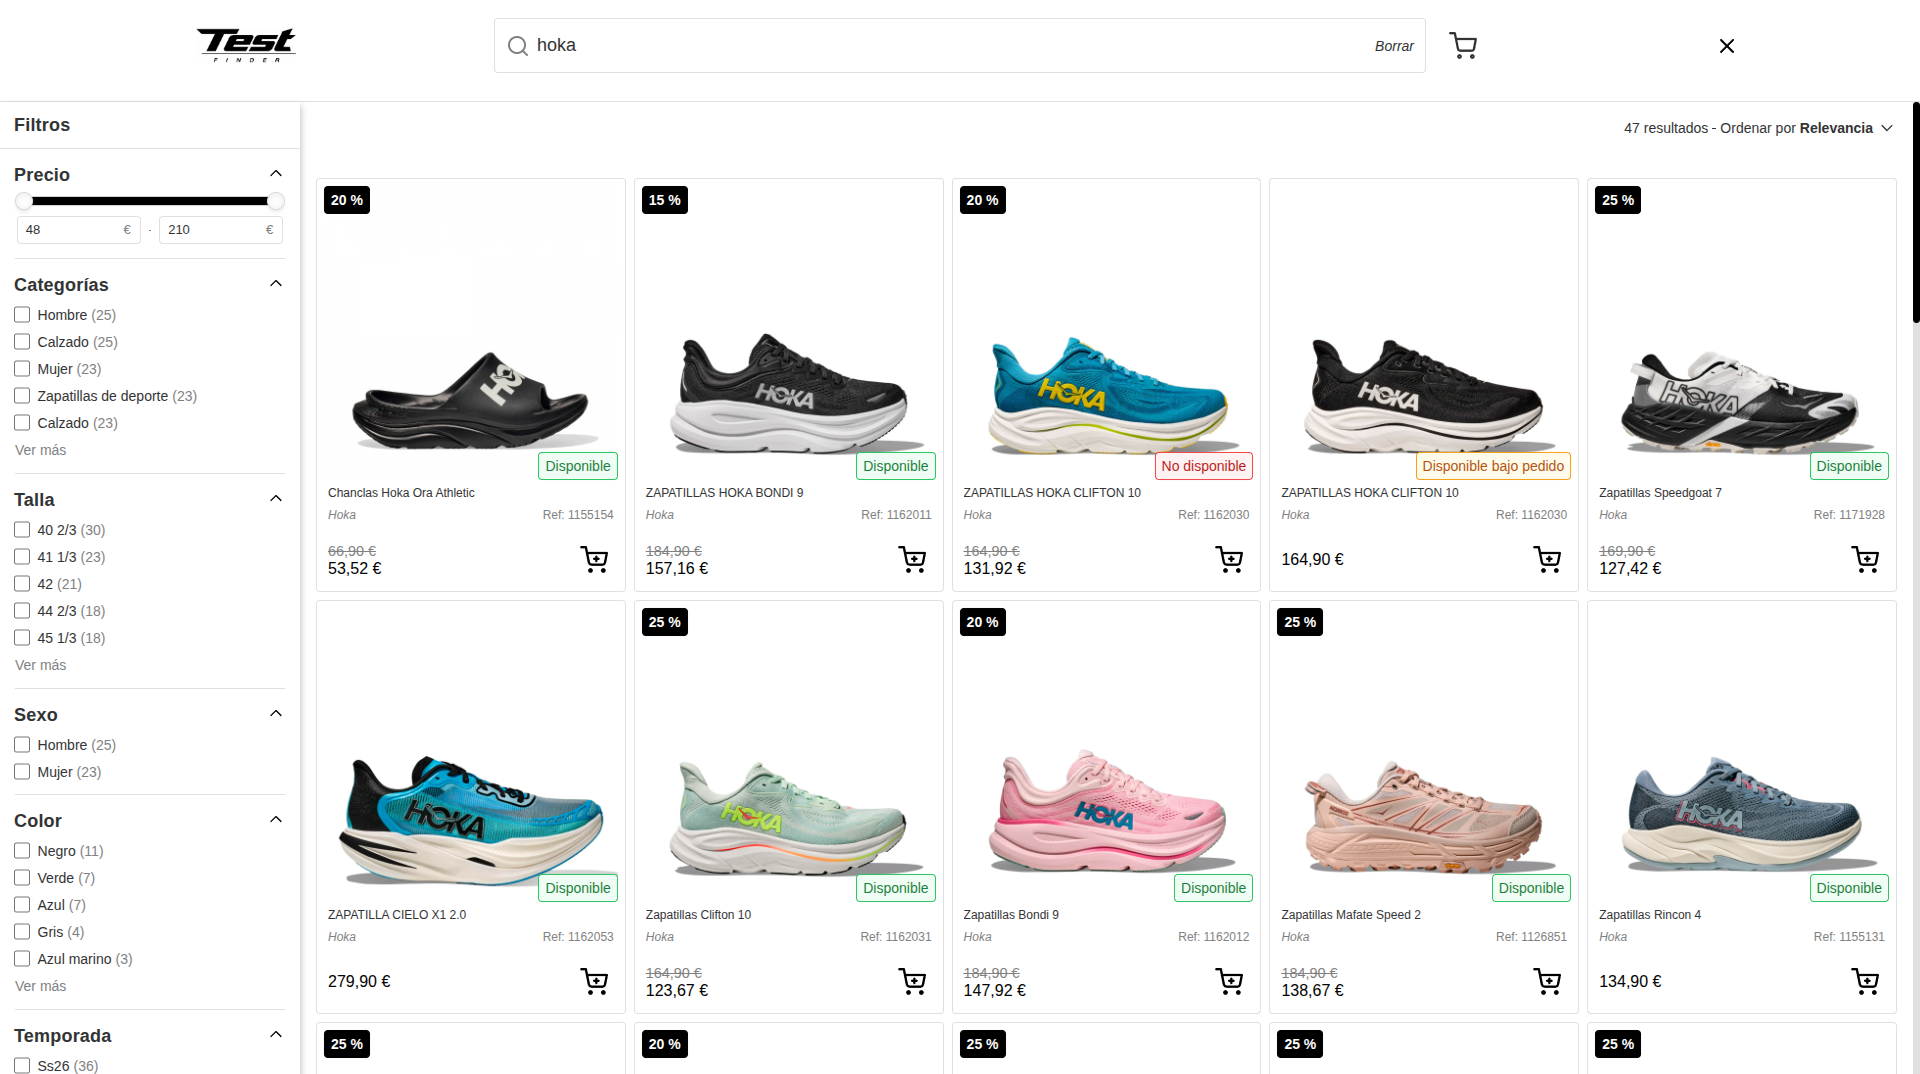Click the page vertical scrollbar
Screen dimensions: 1920x1074
click(1915, 212)
